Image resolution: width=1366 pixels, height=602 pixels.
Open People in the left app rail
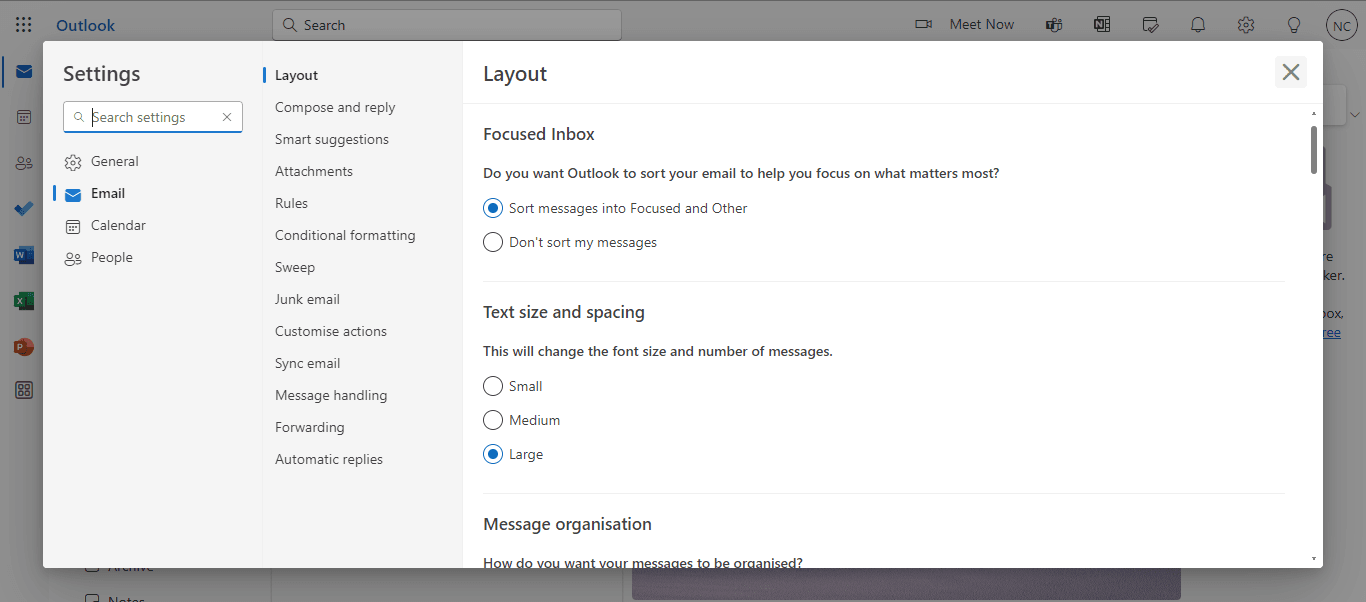[x=24, y=163]
